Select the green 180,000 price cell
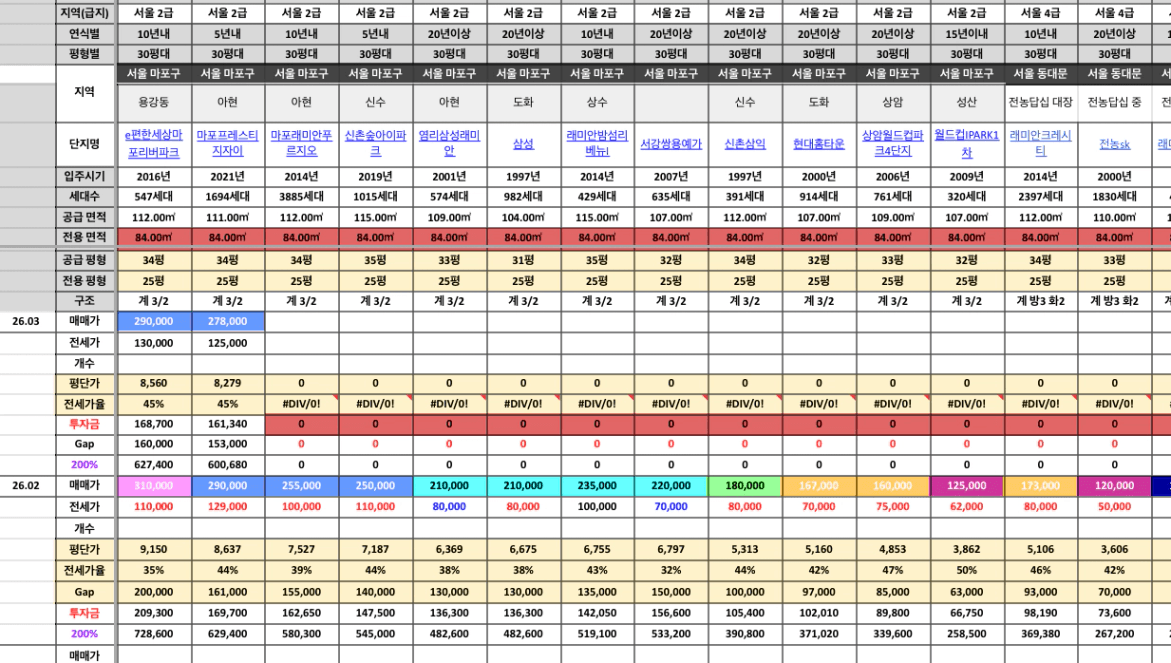 pos(745,485)
